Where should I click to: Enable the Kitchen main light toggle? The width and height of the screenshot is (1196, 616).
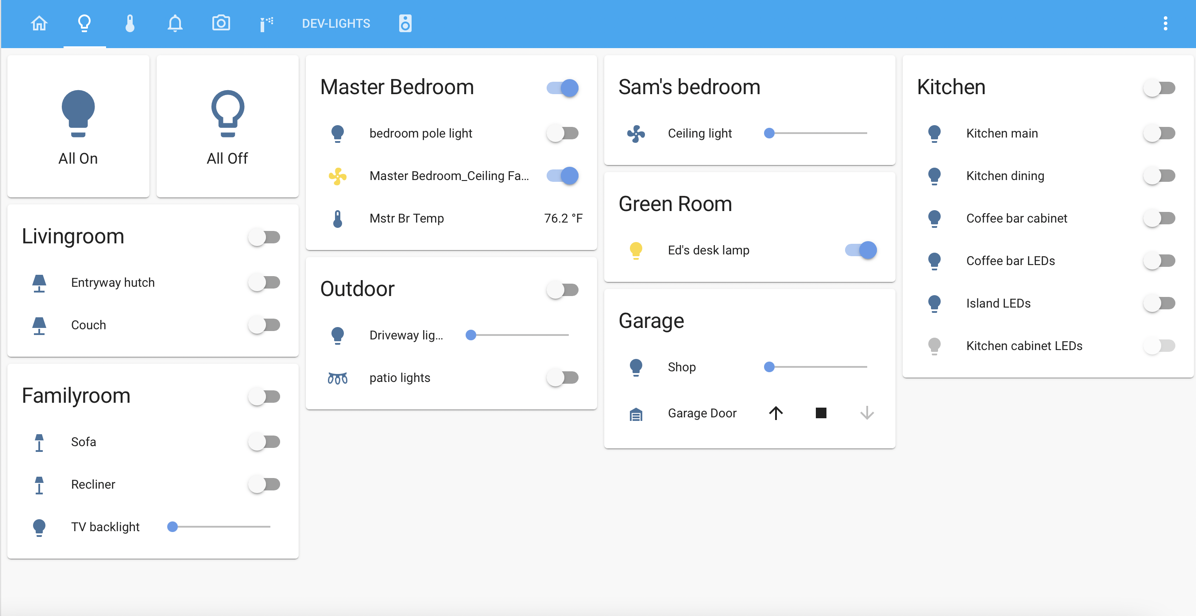[x=1159, y=133]
